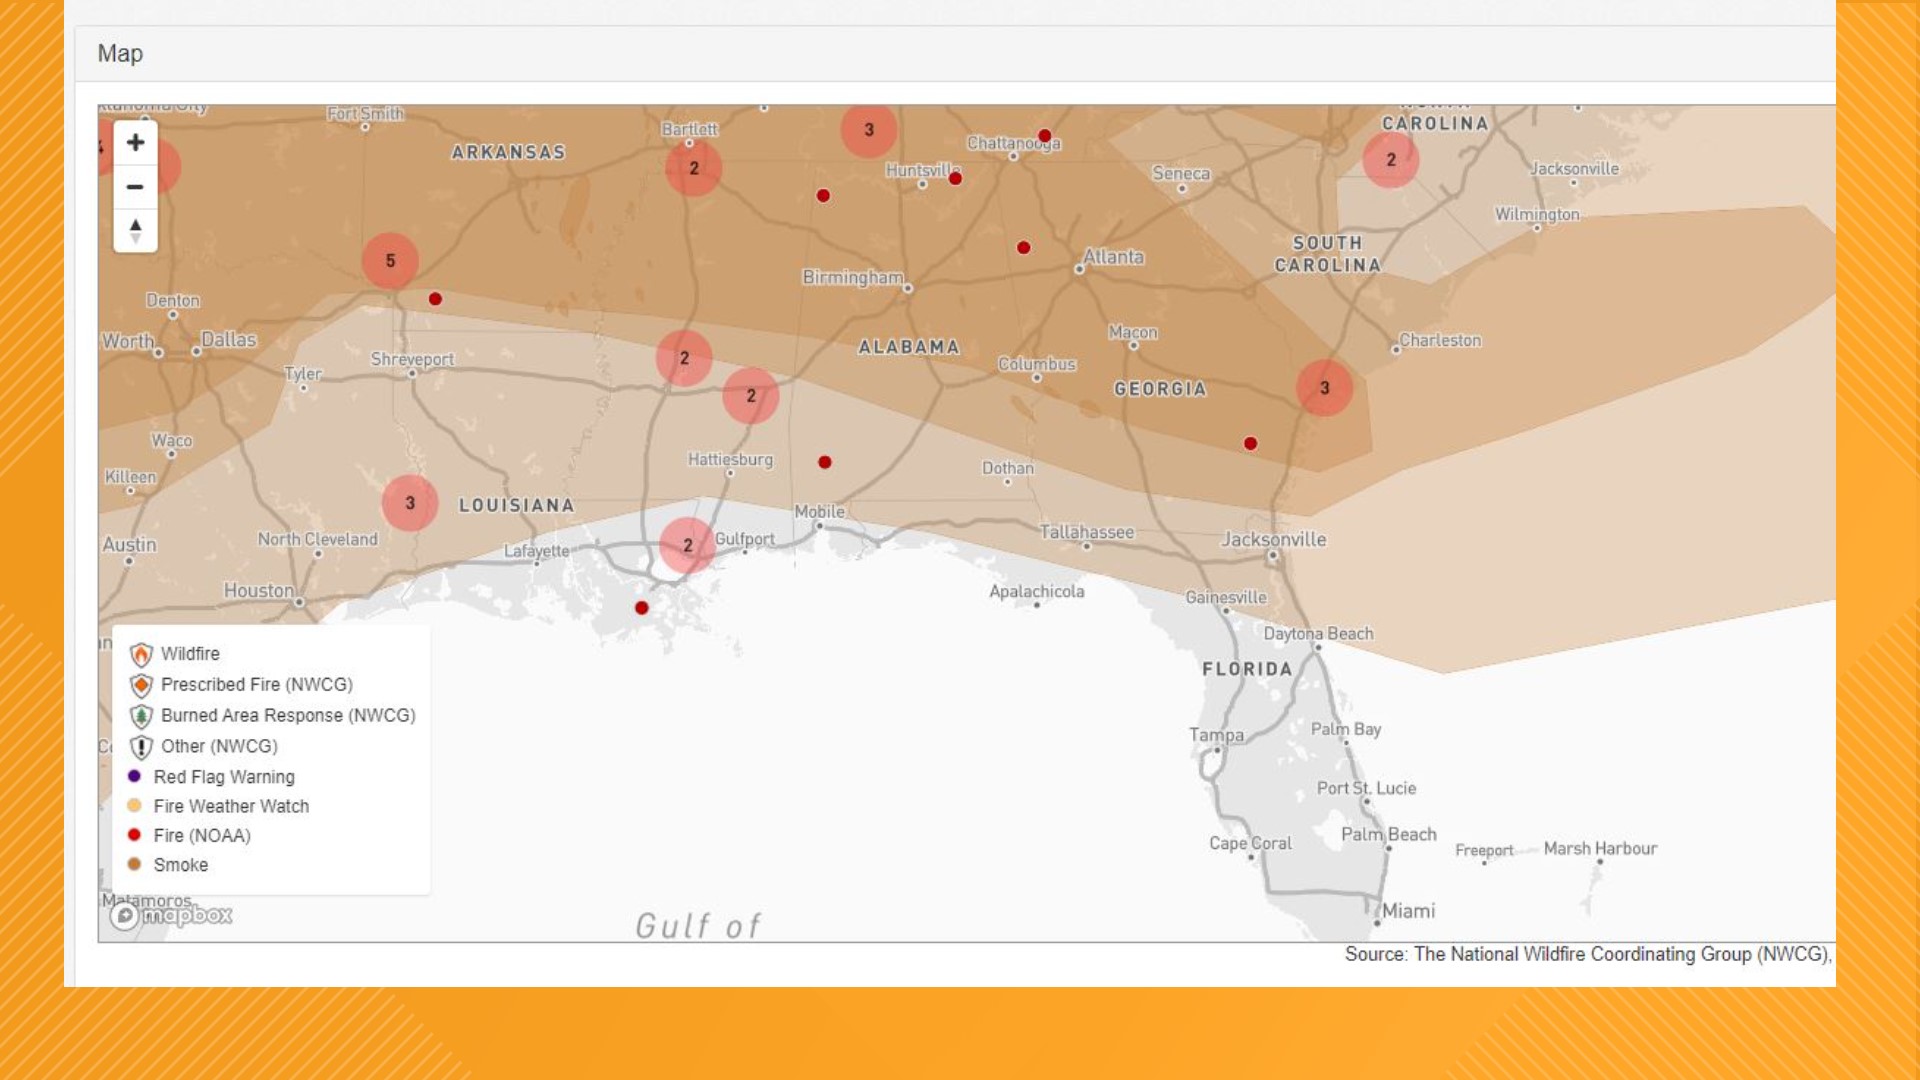The height and width of the screenshot is (1080, 1920).
Task: Click the Map panel heading
Action: click(120, 54)
